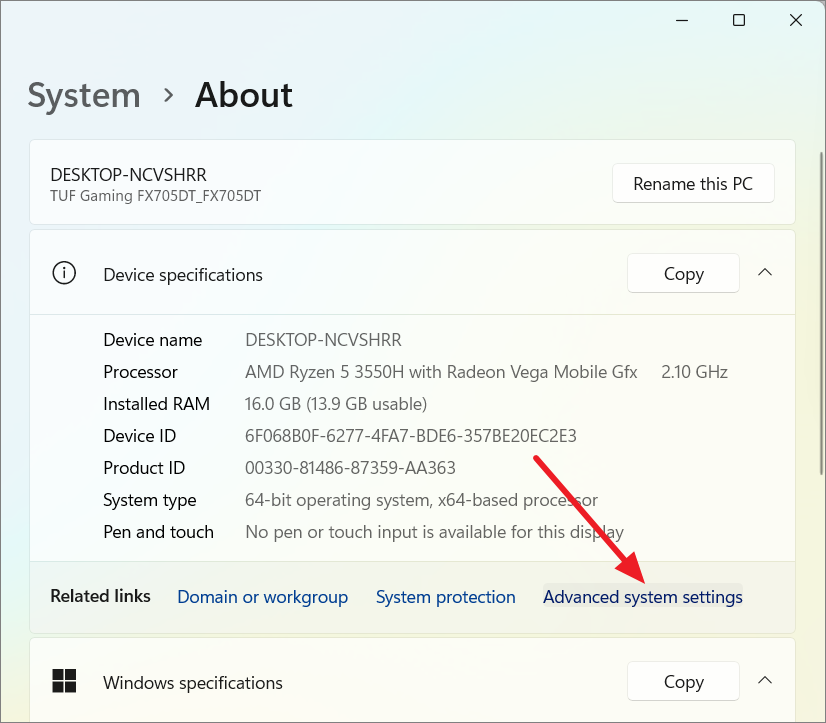Click the 16.0 GB installed RAM value
The width and height of the screenshot is (826, 723).
point(336,404)
